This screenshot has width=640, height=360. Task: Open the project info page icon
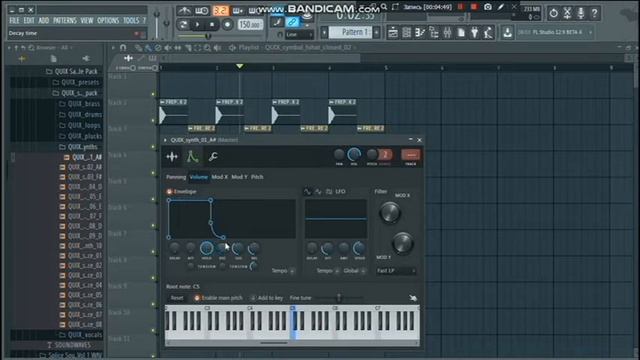461,33
